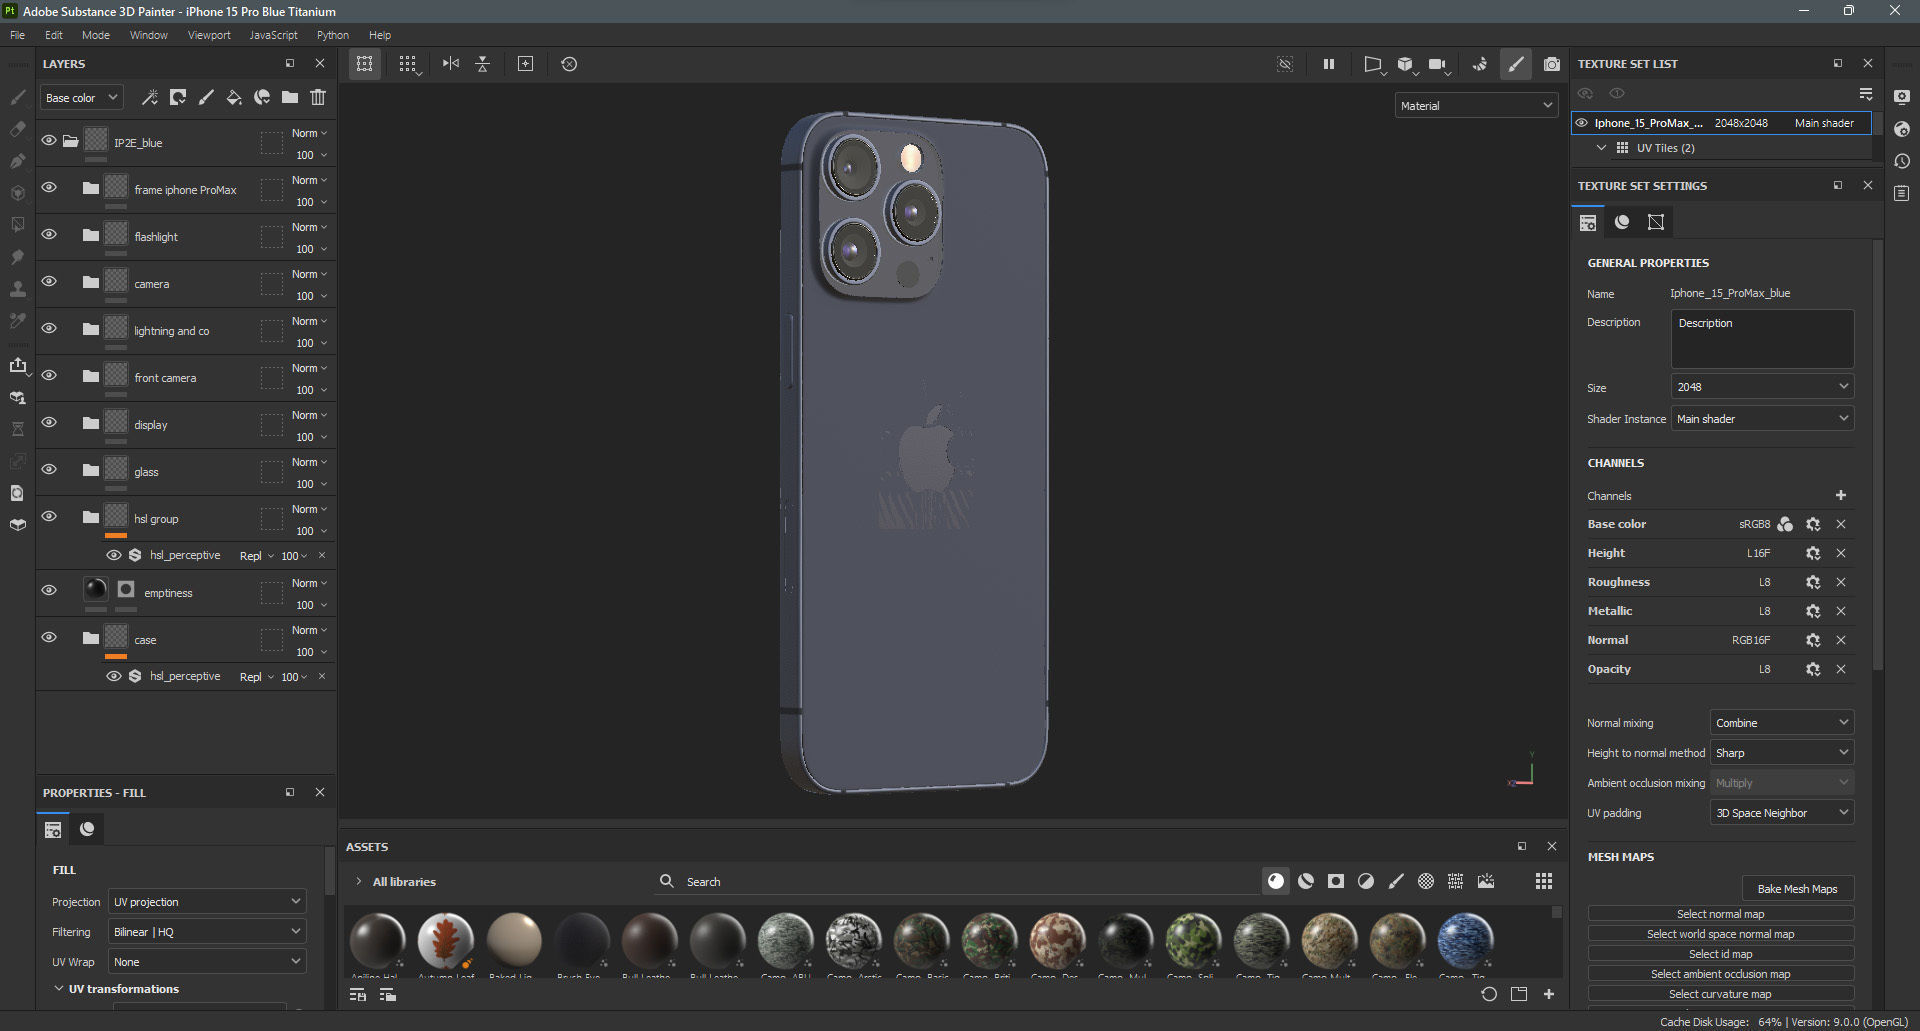Open the File menu
Image resolution: width=1920 pixels, height=1031 pixels.
pyautogui.click(x=18, y=35)
